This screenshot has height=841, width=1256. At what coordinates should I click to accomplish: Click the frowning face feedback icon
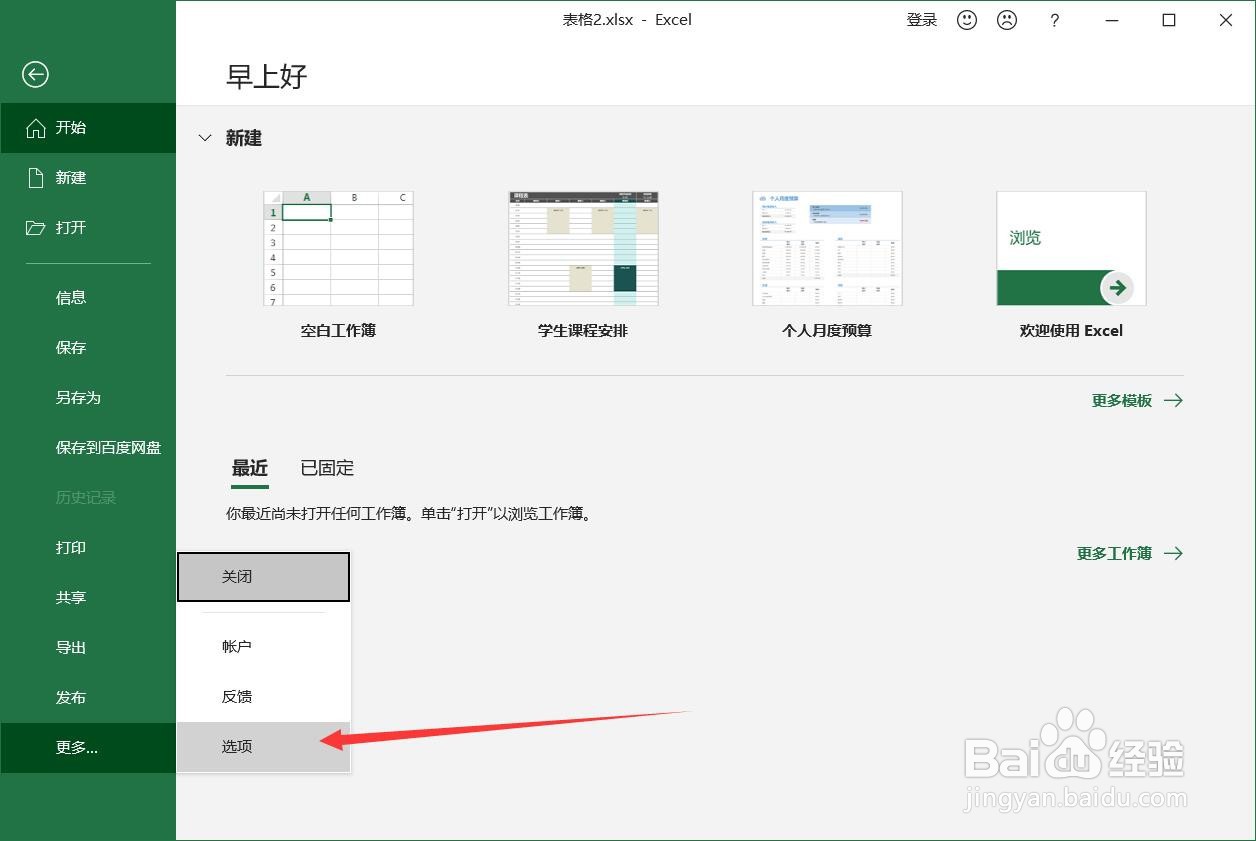pos(1007,20)
